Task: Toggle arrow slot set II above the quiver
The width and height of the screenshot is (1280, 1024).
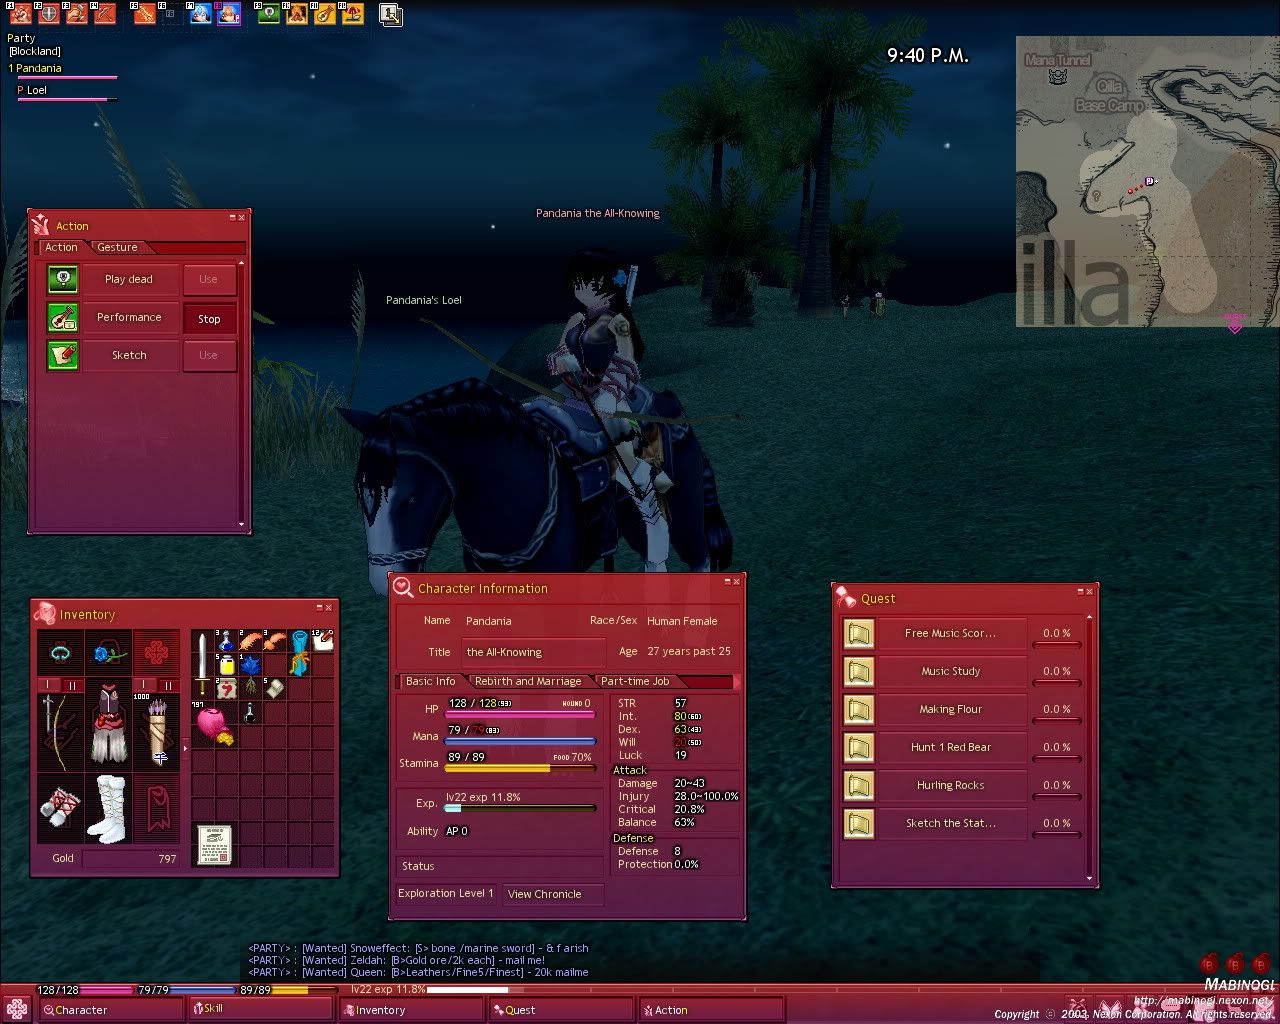Action: [x=168, y=685]
